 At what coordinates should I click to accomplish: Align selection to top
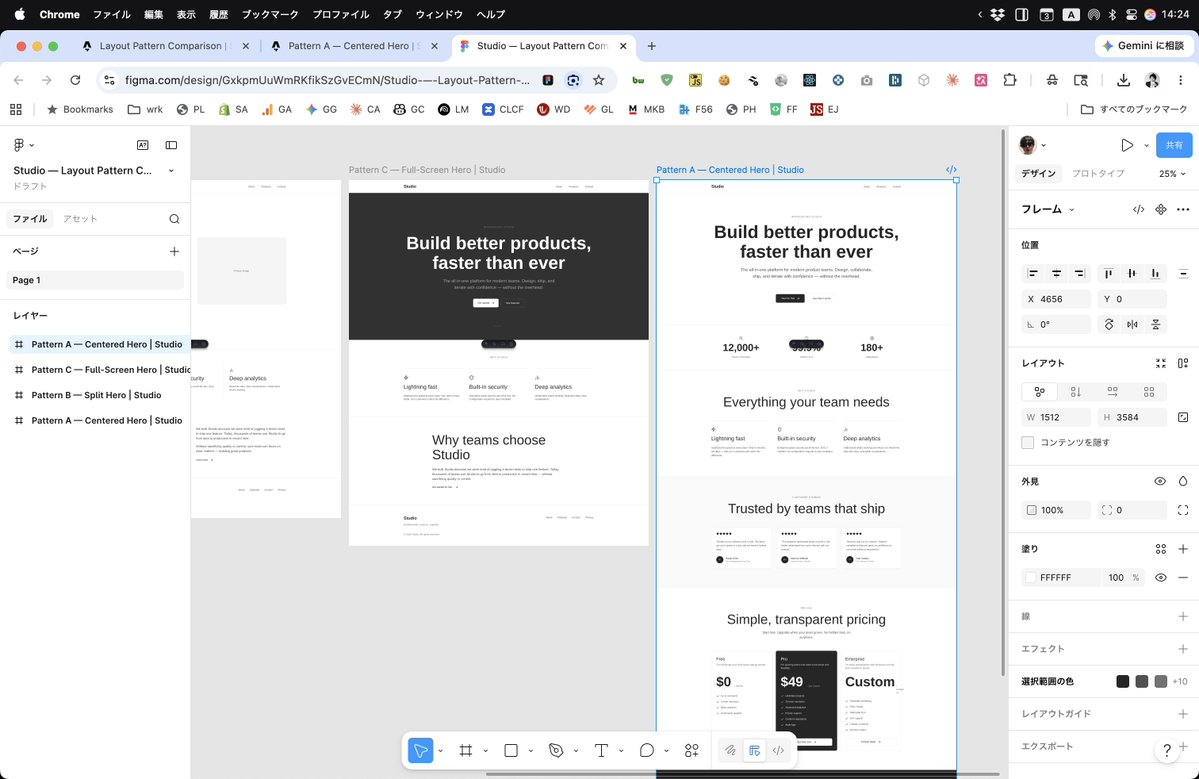1109,273
